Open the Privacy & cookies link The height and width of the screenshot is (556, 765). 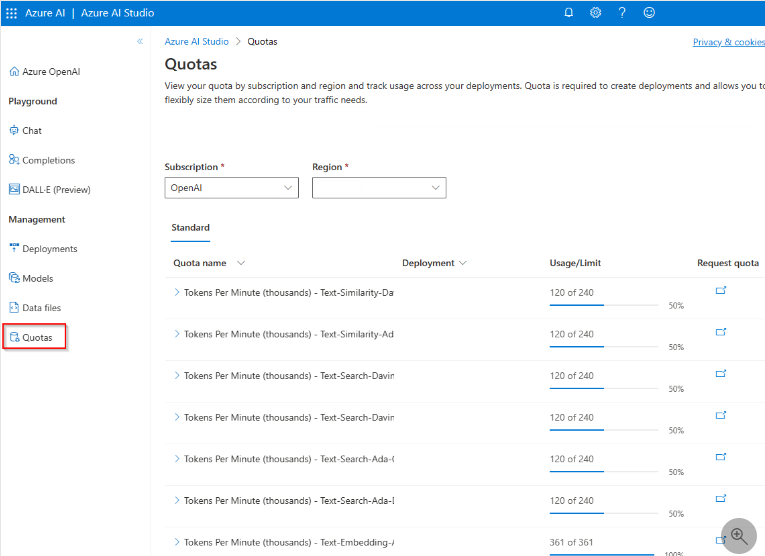click(729, 42)
